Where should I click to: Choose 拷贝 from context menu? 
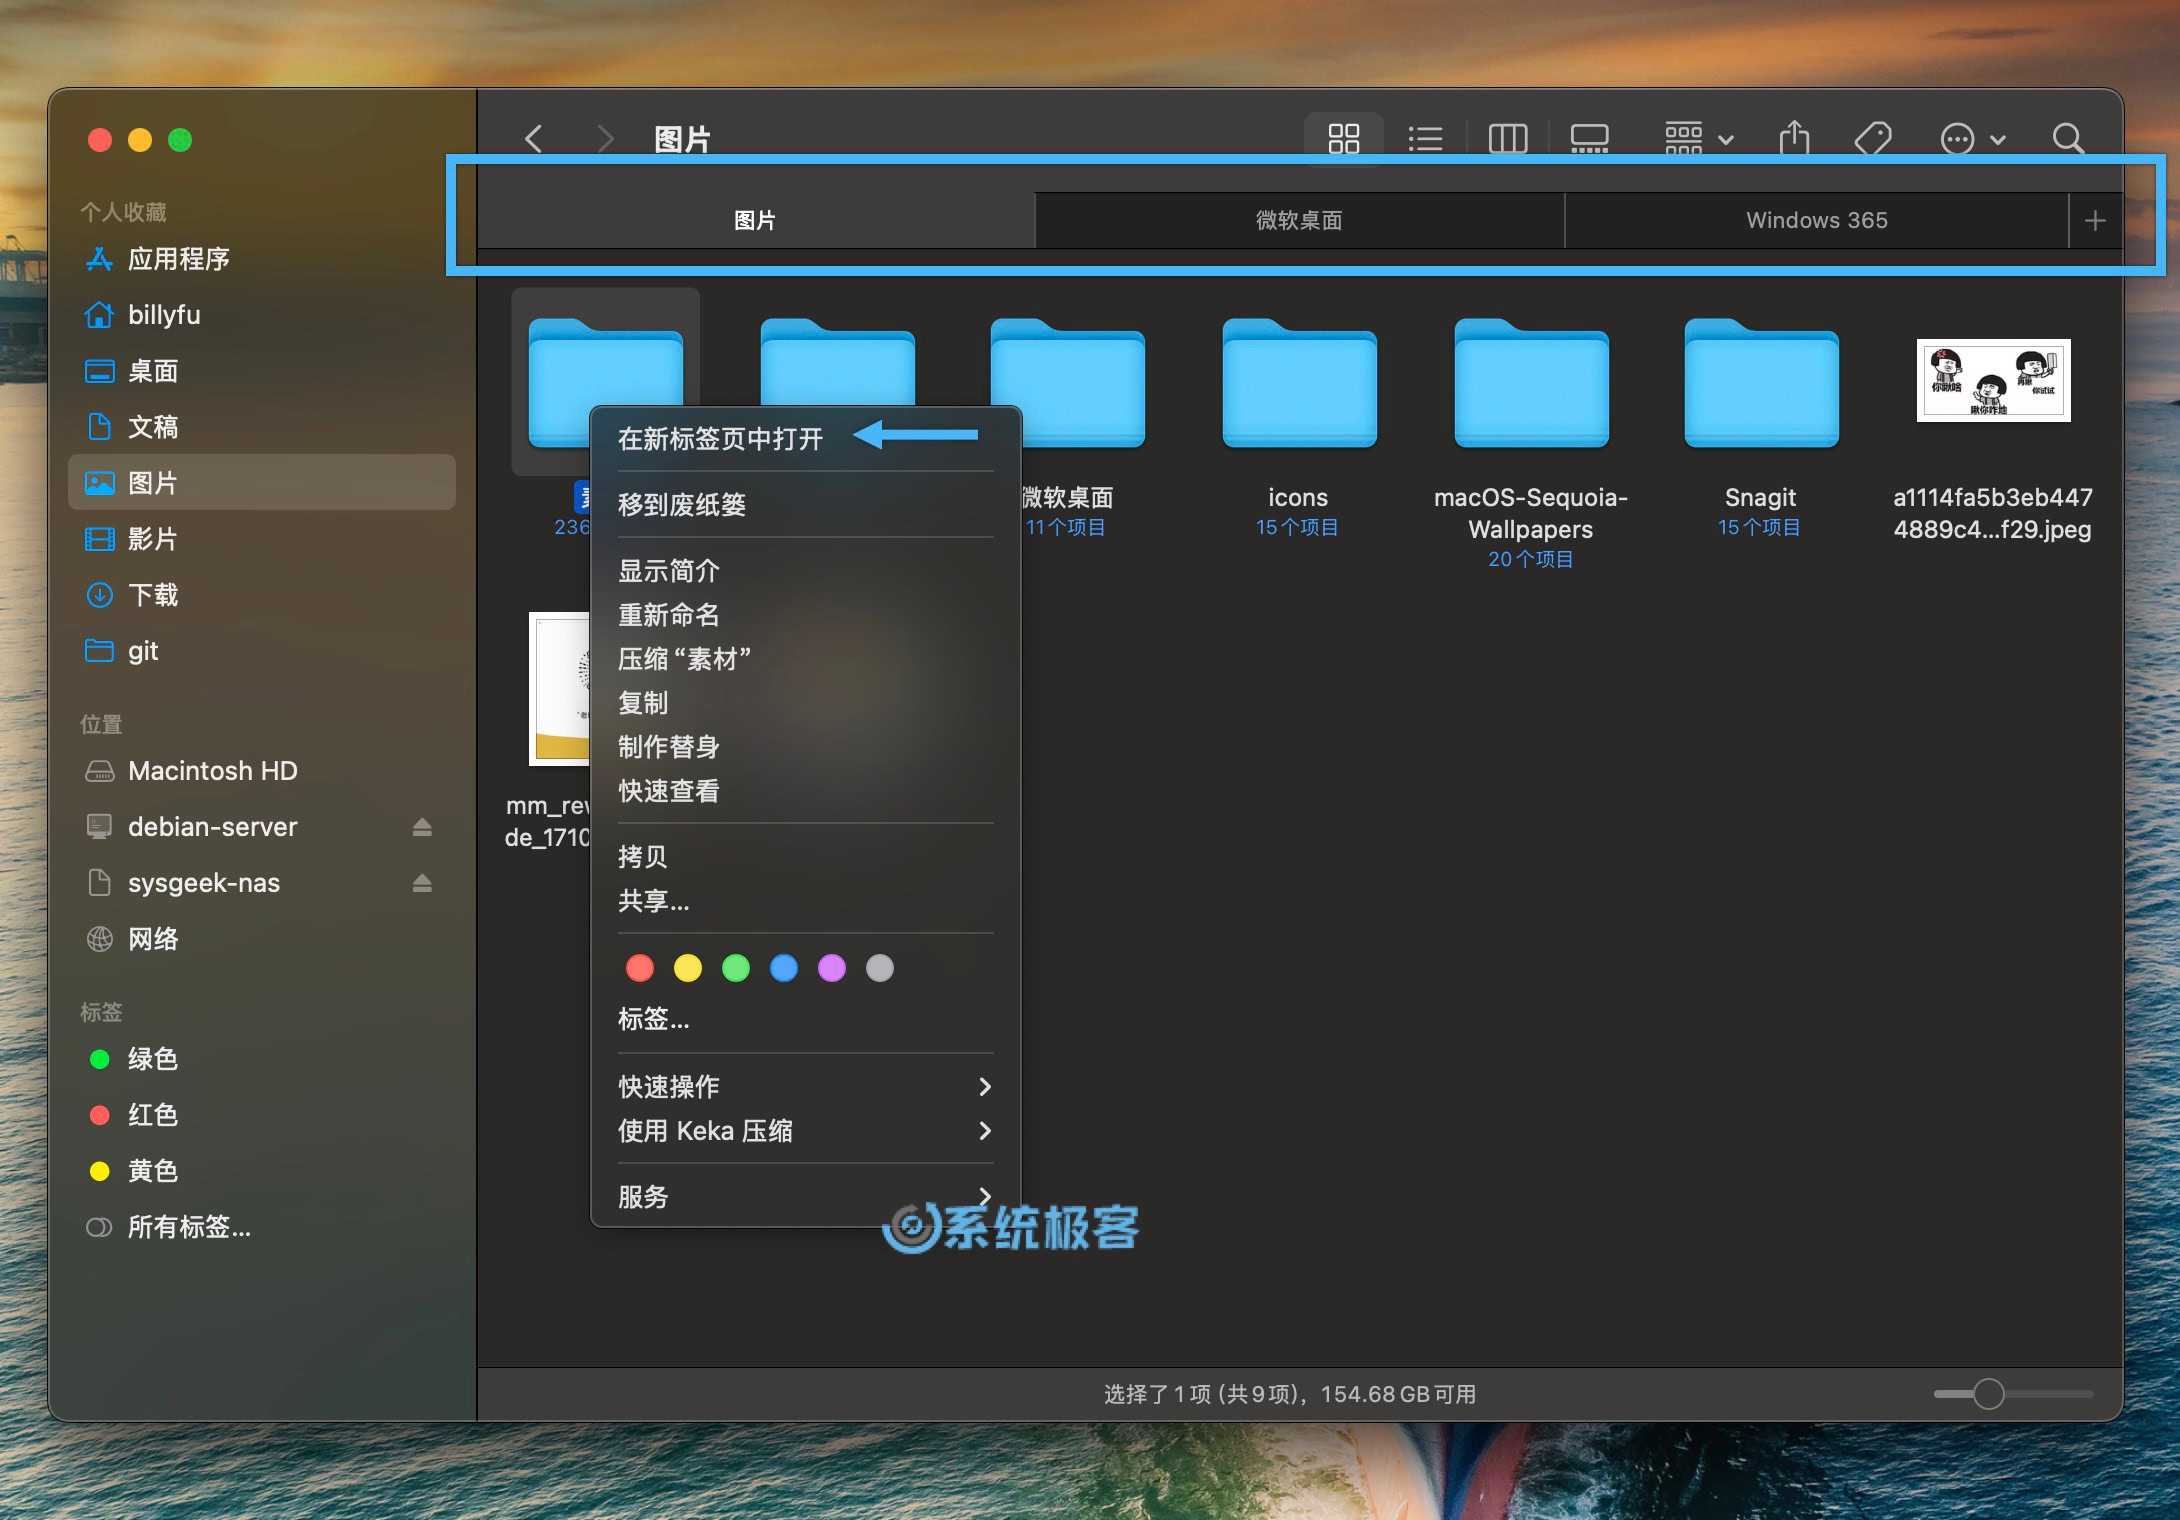806,856
